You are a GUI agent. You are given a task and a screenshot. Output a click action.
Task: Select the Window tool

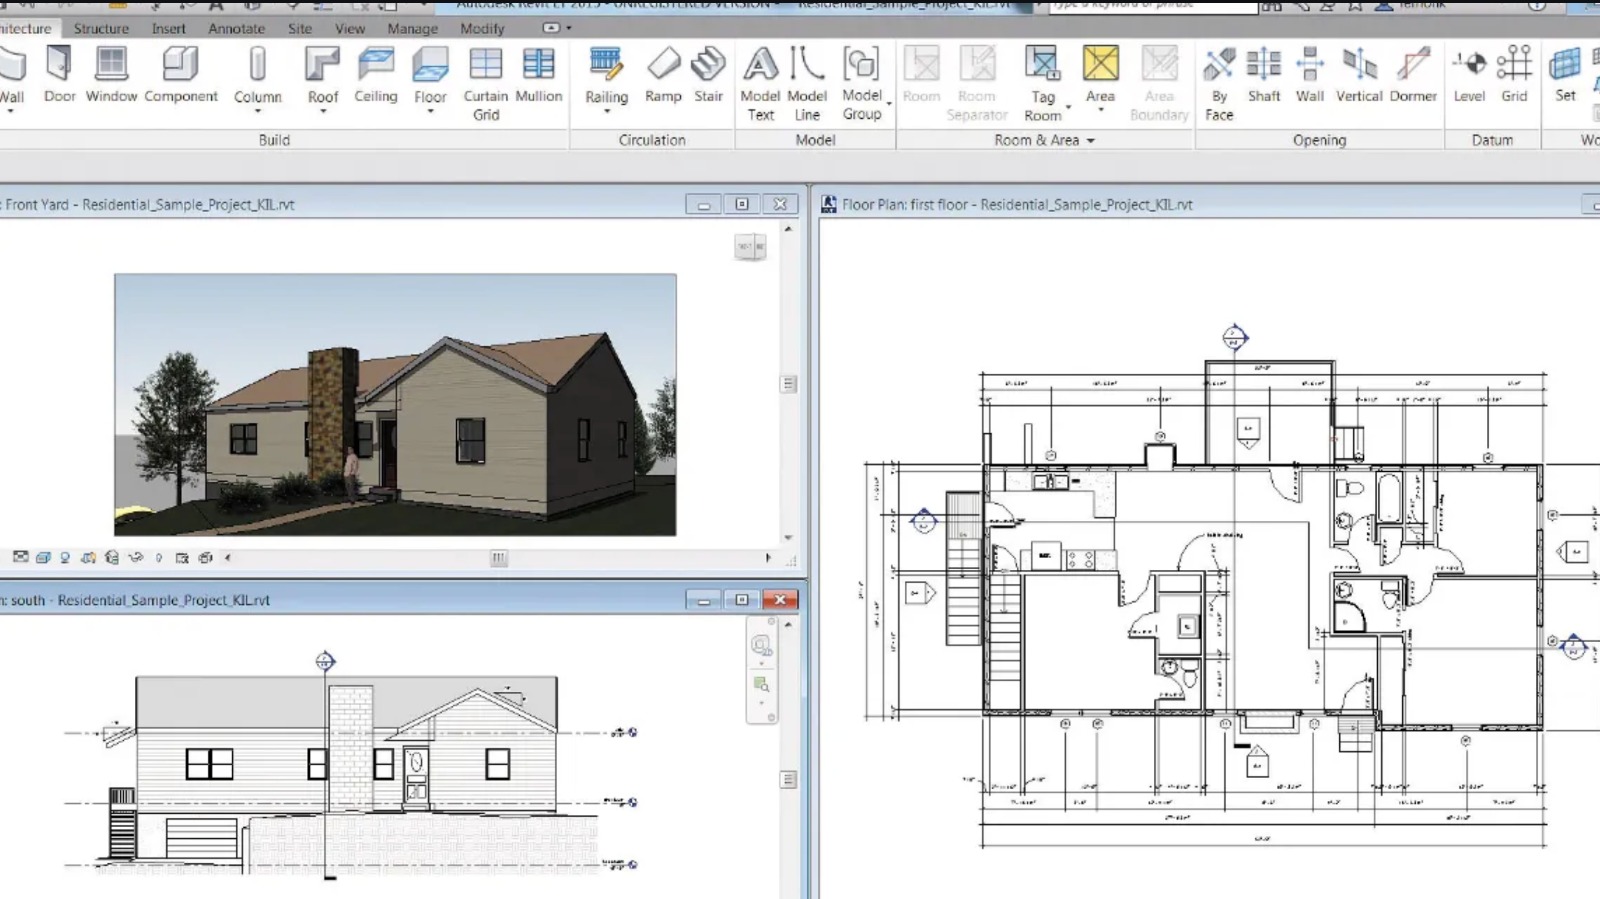(x=111, y=75)
